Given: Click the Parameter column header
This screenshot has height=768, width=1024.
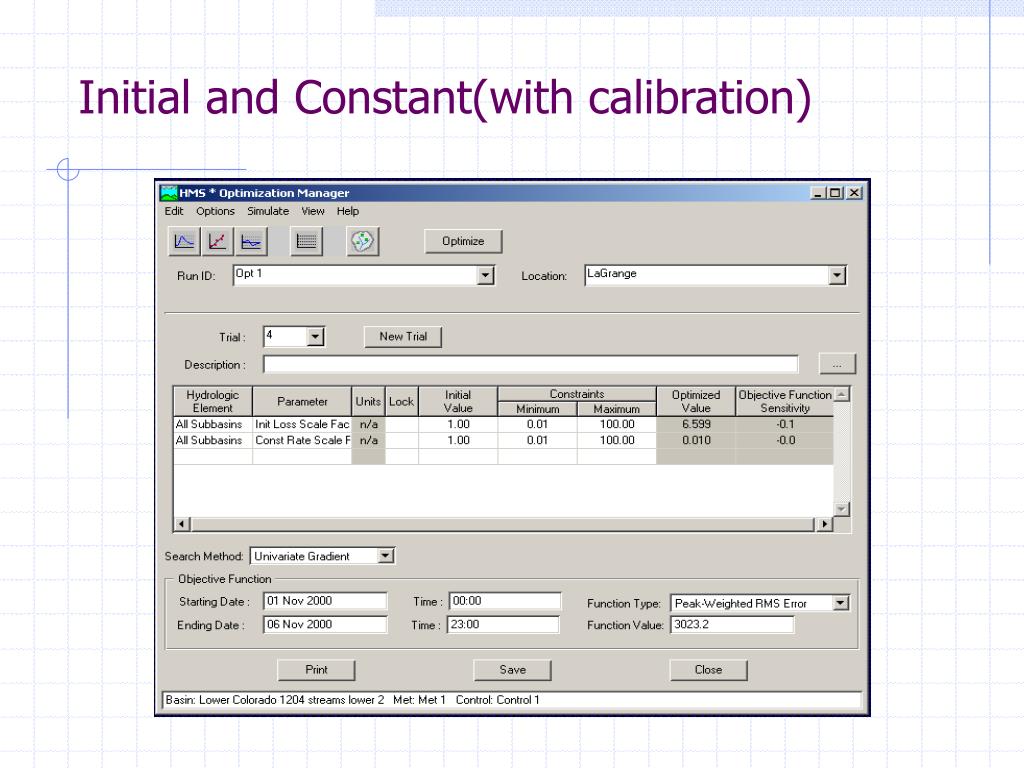Looking at the screenshot, I should click(x=302, y=402).
